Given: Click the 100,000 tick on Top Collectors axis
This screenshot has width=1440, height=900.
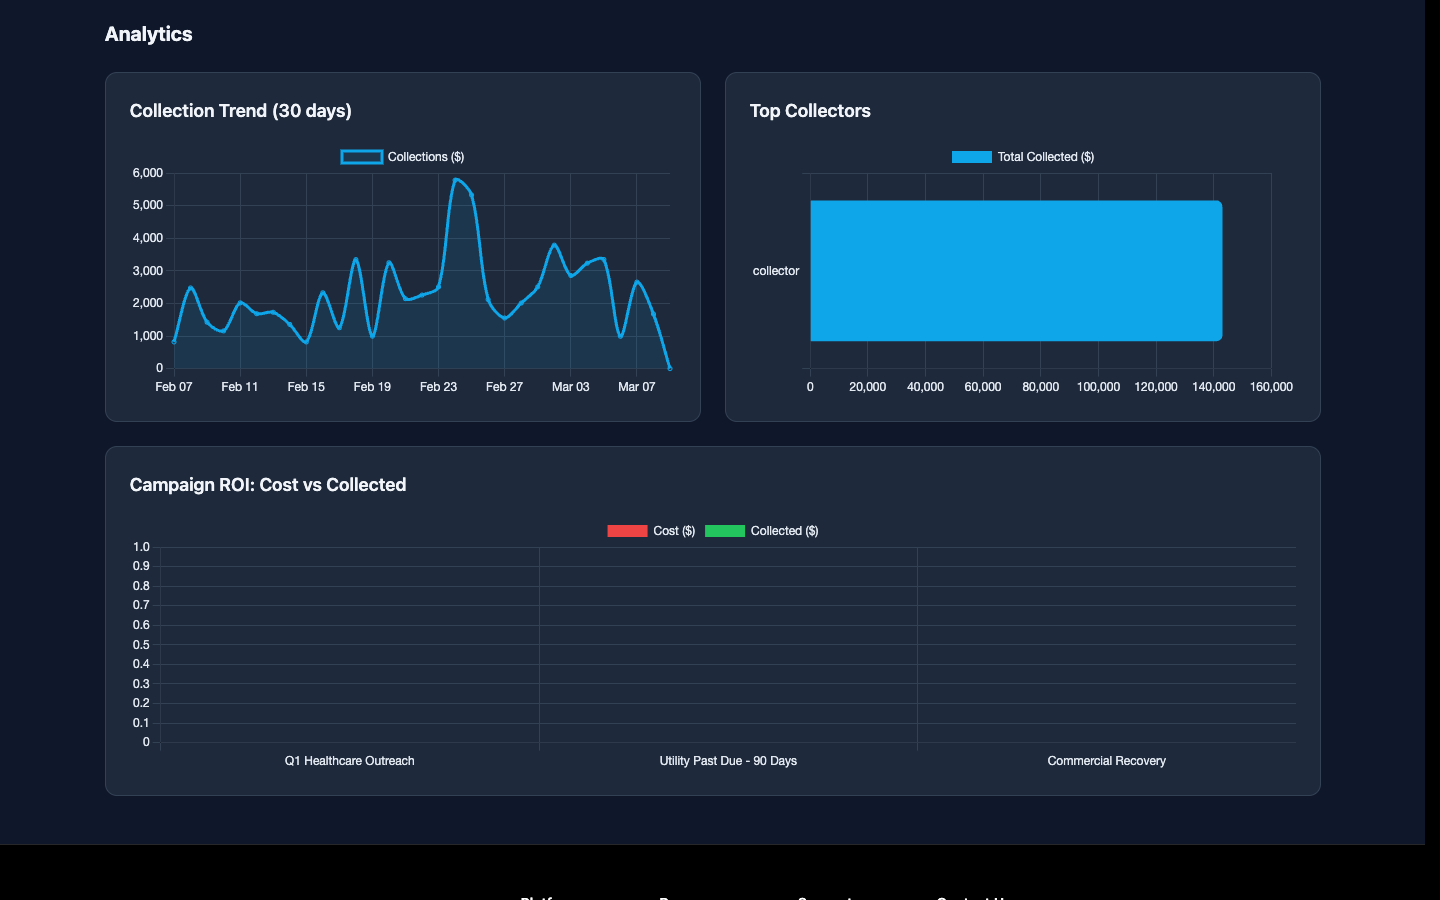Looking at the screenshot, I should (1098, 387).
